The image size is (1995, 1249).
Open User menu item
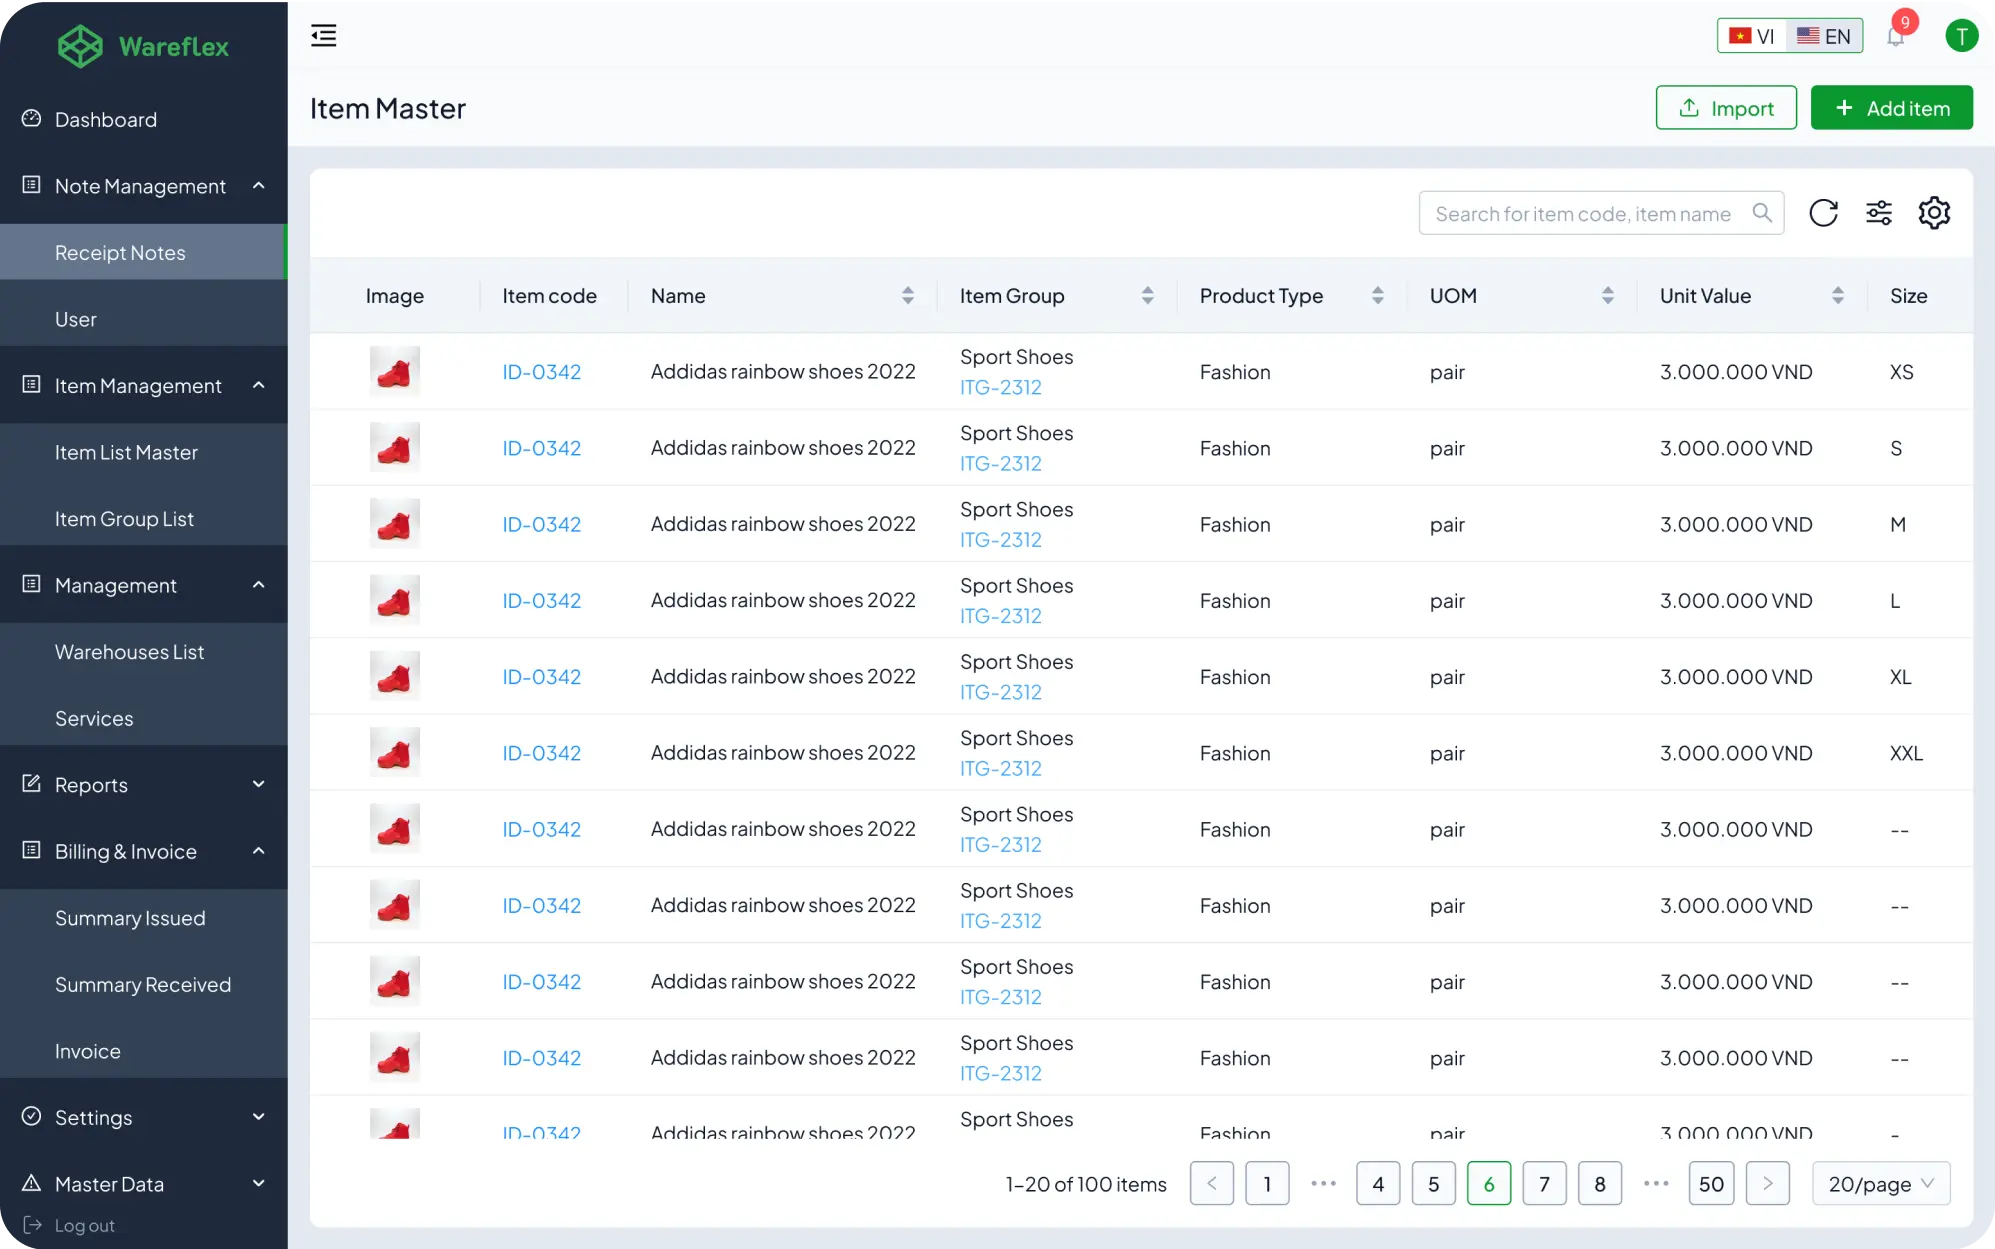[x=144, y=319]
